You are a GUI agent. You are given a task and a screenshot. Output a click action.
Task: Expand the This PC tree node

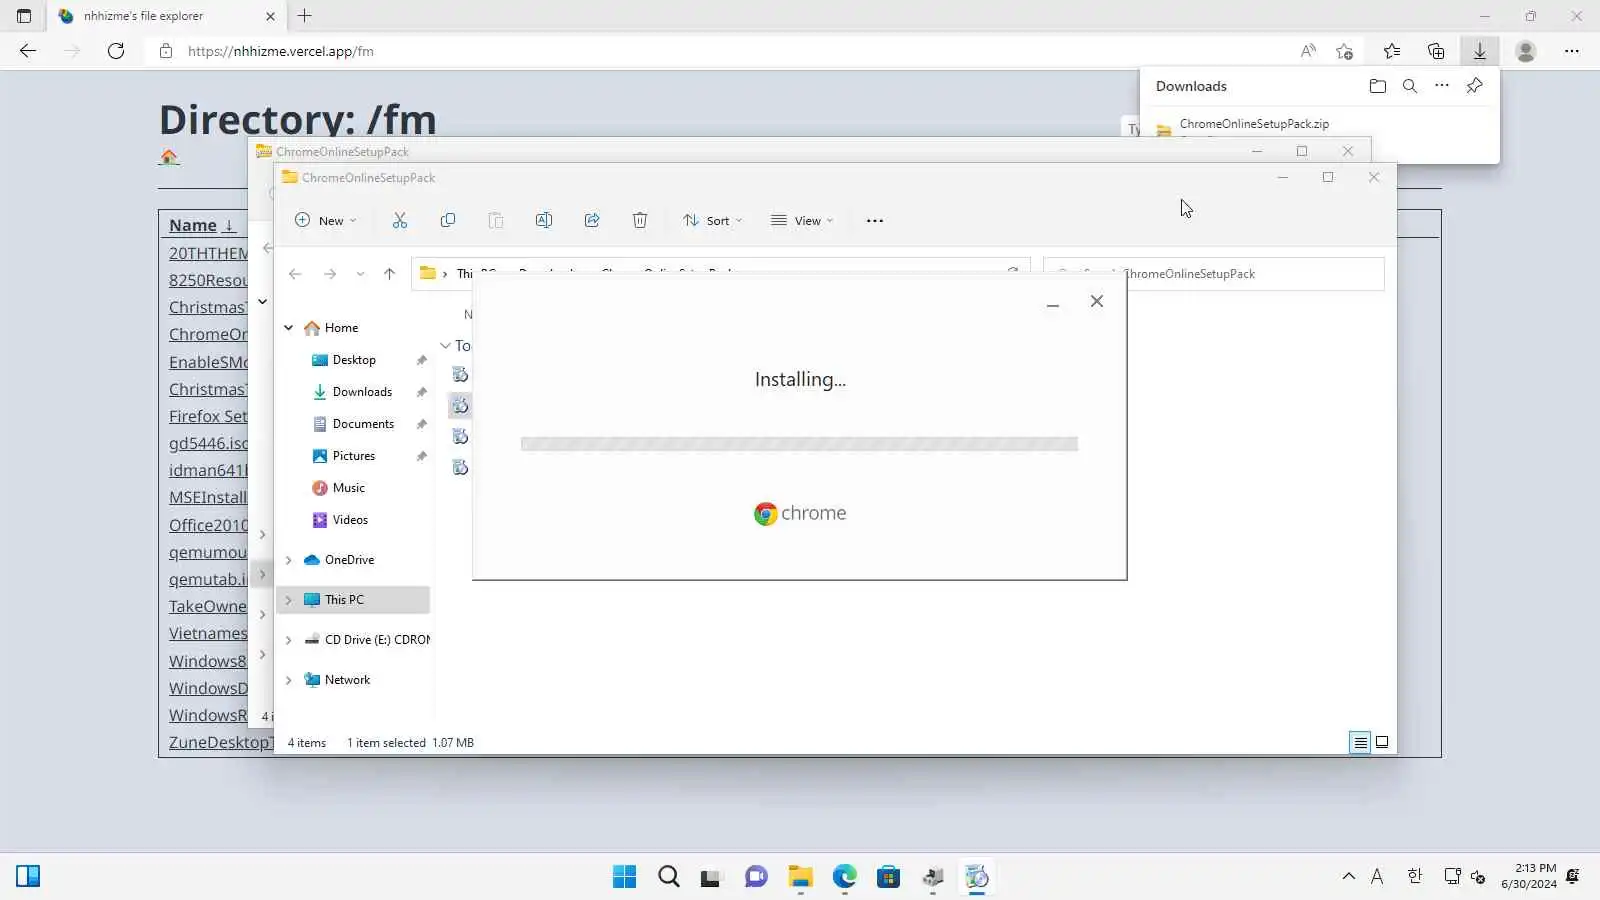[289, 600]
